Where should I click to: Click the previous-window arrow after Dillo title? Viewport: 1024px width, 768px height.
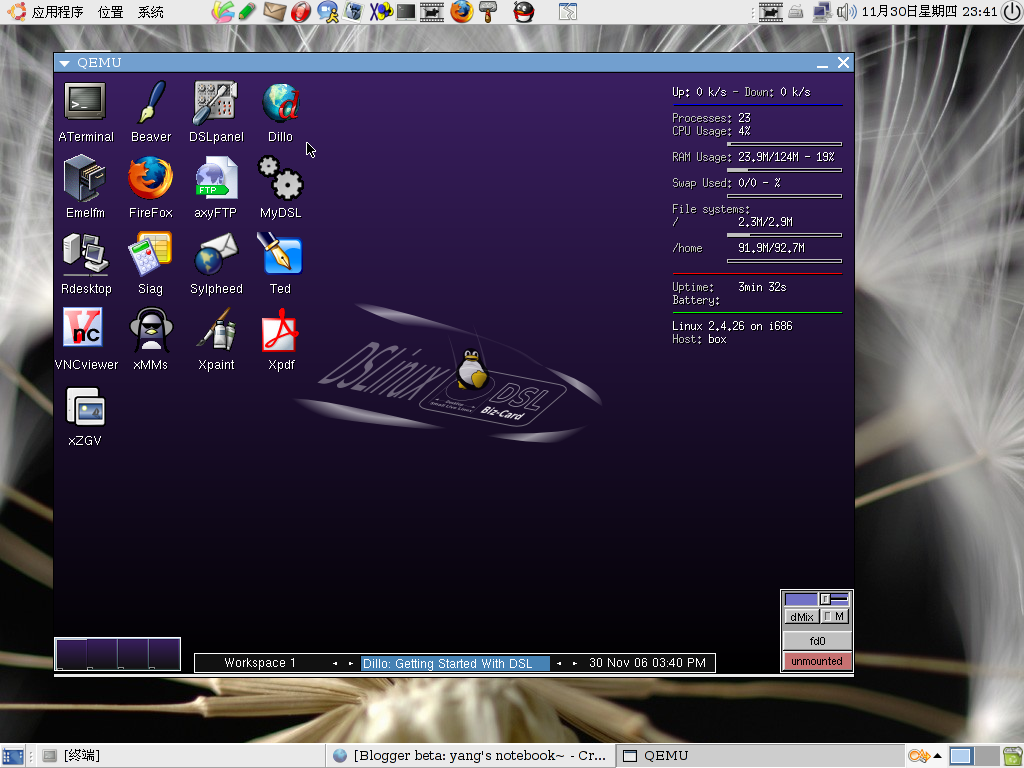coord(559,664)
